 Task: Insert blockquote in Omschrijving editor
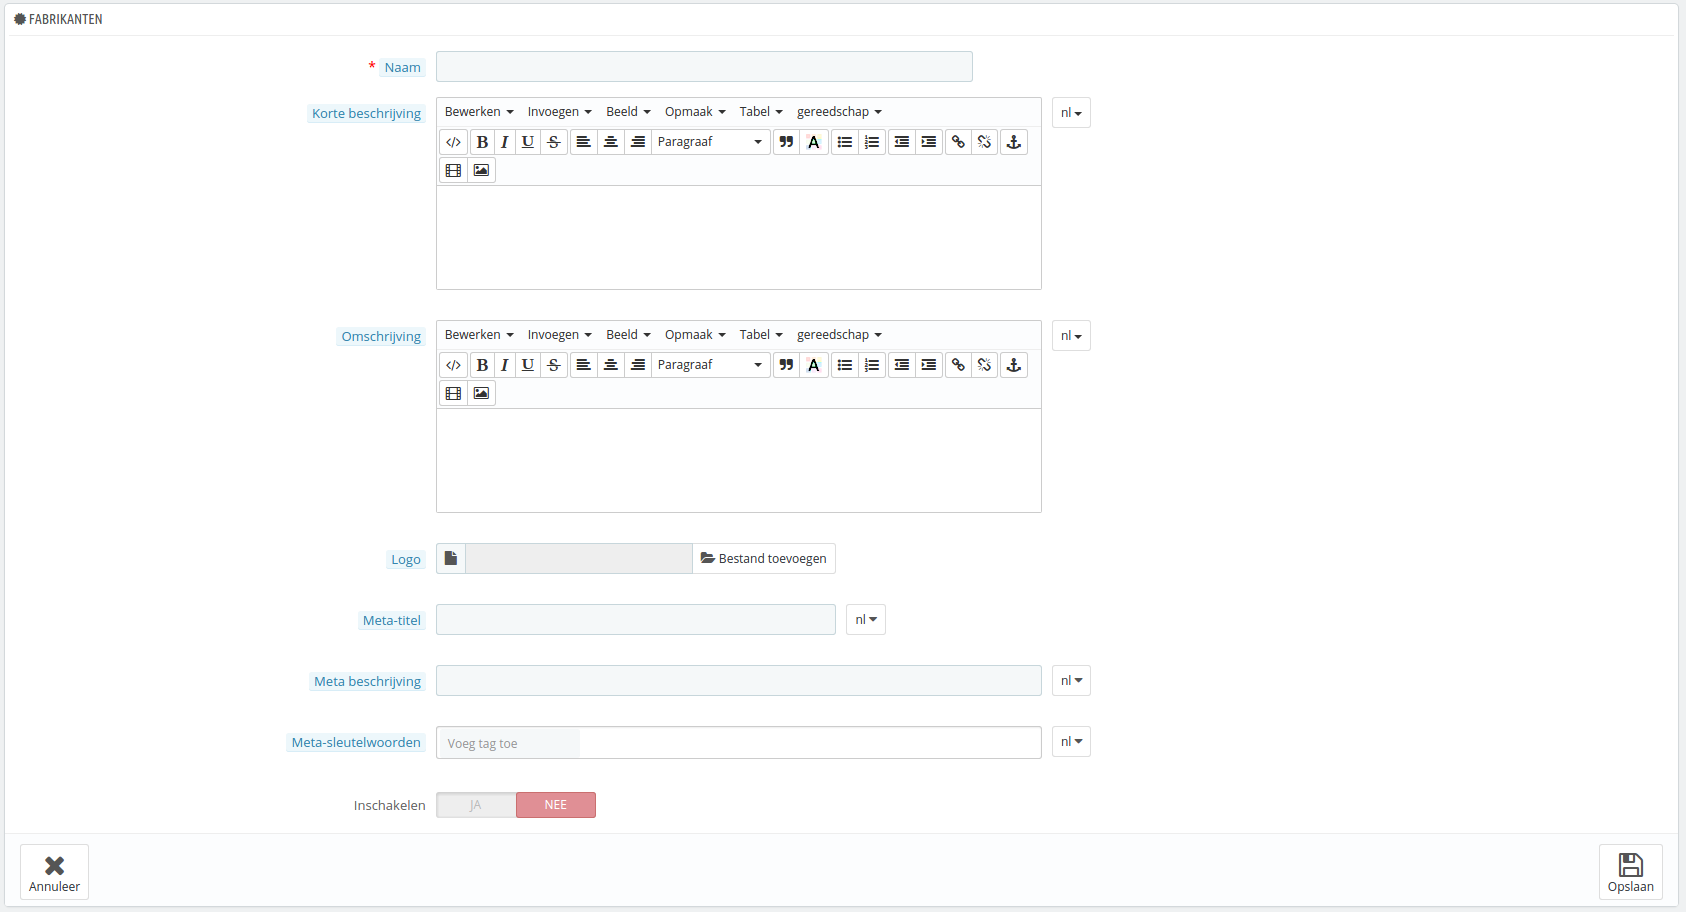tap(786, 365)
